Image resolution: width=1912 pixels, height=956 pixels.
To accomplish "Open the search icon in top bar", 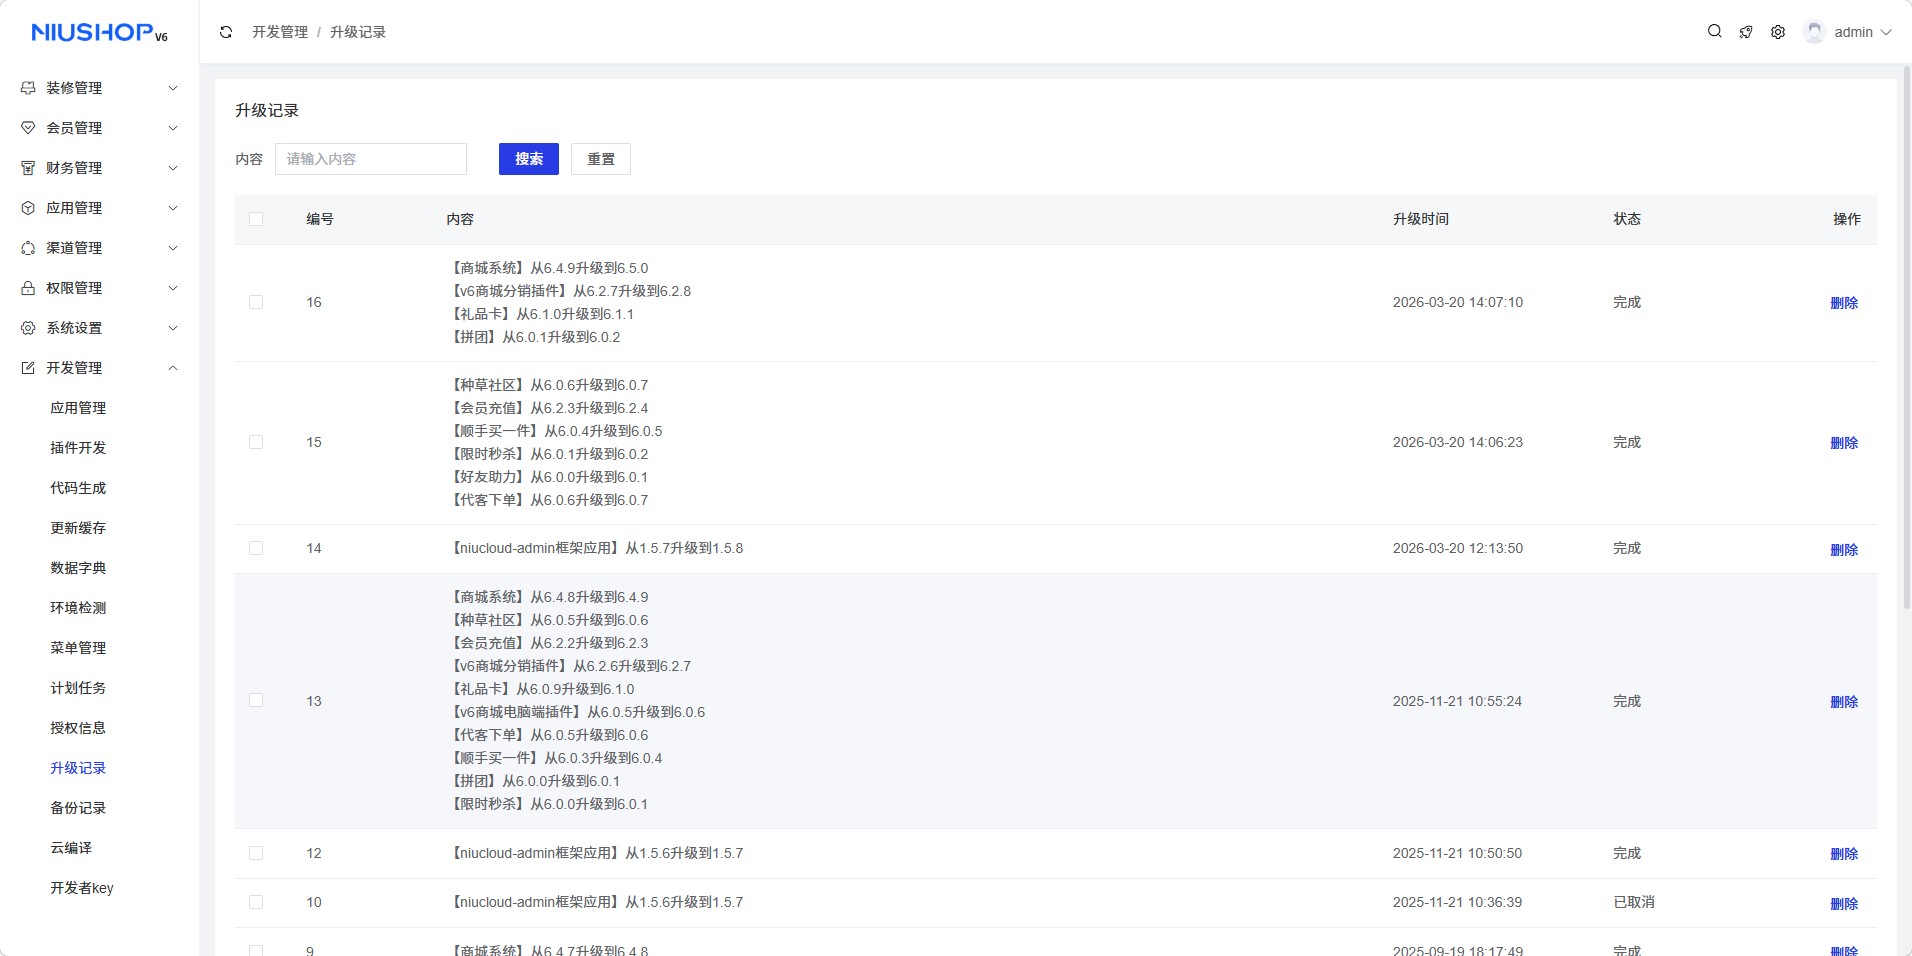I will 1714,32.
